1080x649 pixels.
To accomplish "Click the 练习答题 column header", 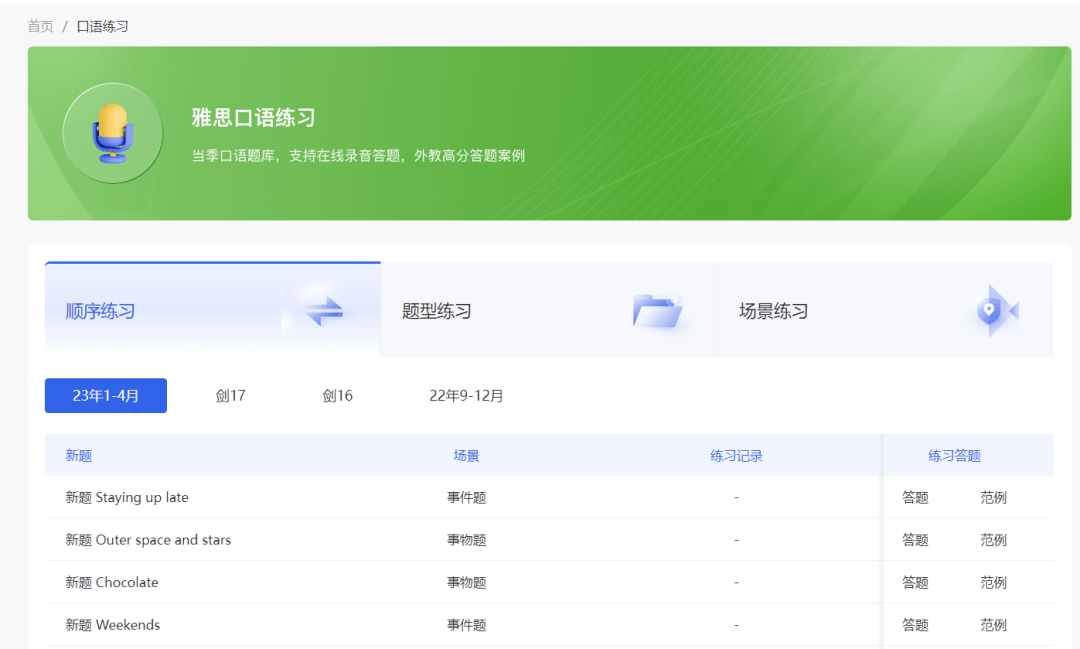I will click(x=954, y=455).
